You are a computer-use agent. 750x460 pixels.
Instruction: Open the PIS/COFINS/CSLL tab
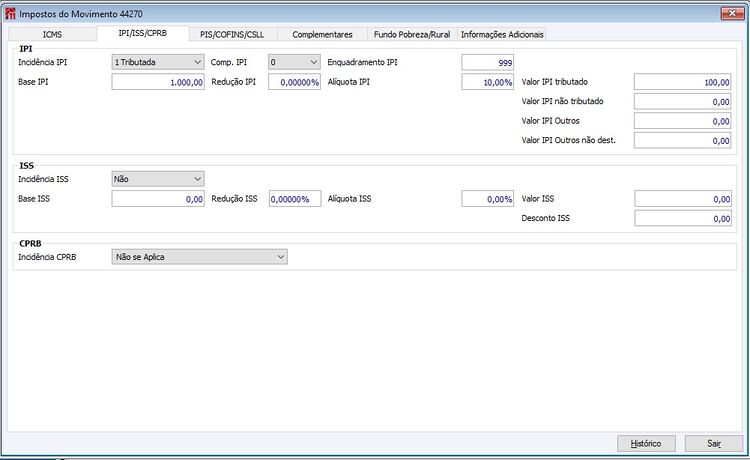click(232, 34)
